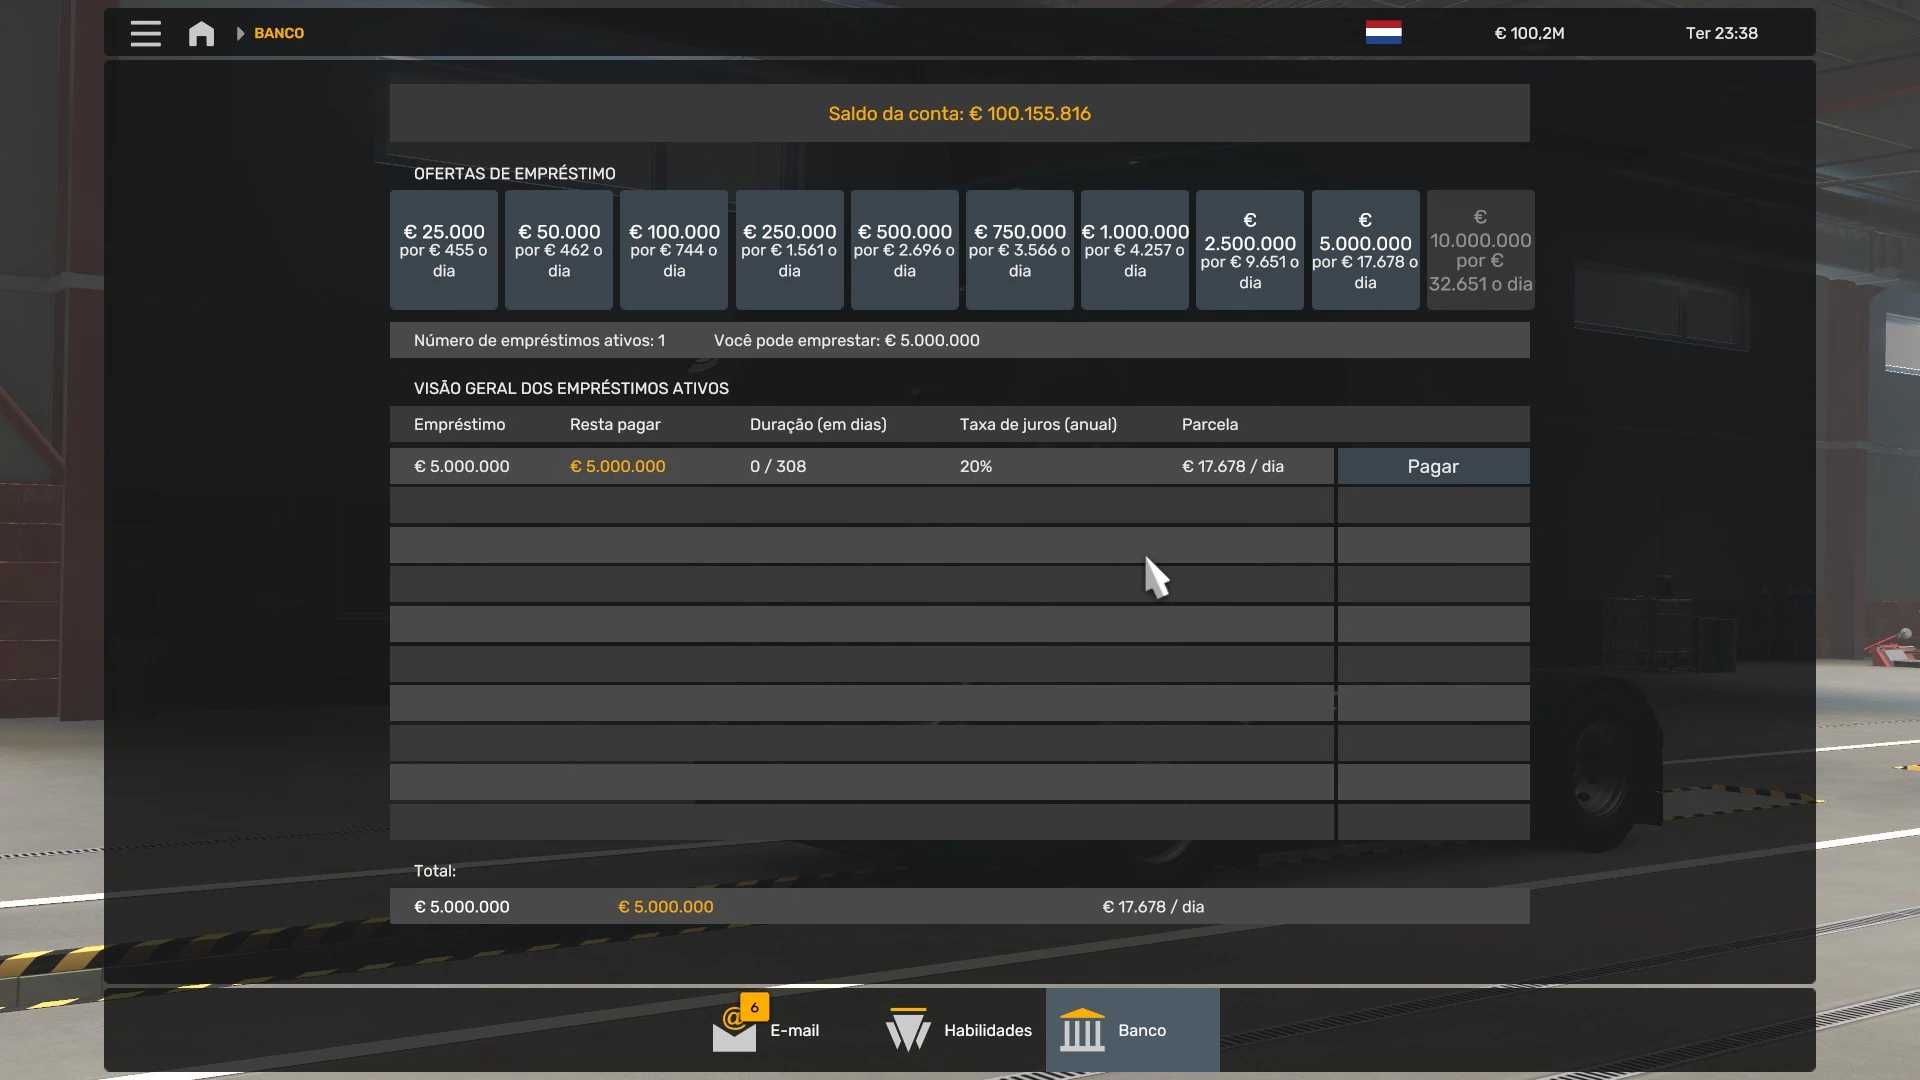Click the email notification badge showing 6
The image size is (1920, 1080).
pyautogui.click(x=754, y=1007)
